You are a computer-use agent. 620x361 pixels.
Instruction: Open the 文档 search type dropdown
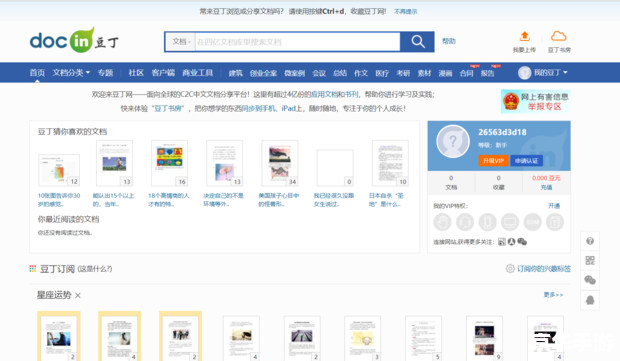tap(181, 42)
